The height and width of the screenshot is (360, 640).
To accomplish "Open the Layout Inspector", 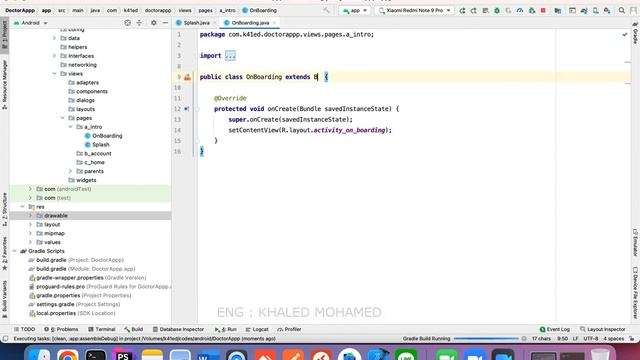I will point(603,329).
